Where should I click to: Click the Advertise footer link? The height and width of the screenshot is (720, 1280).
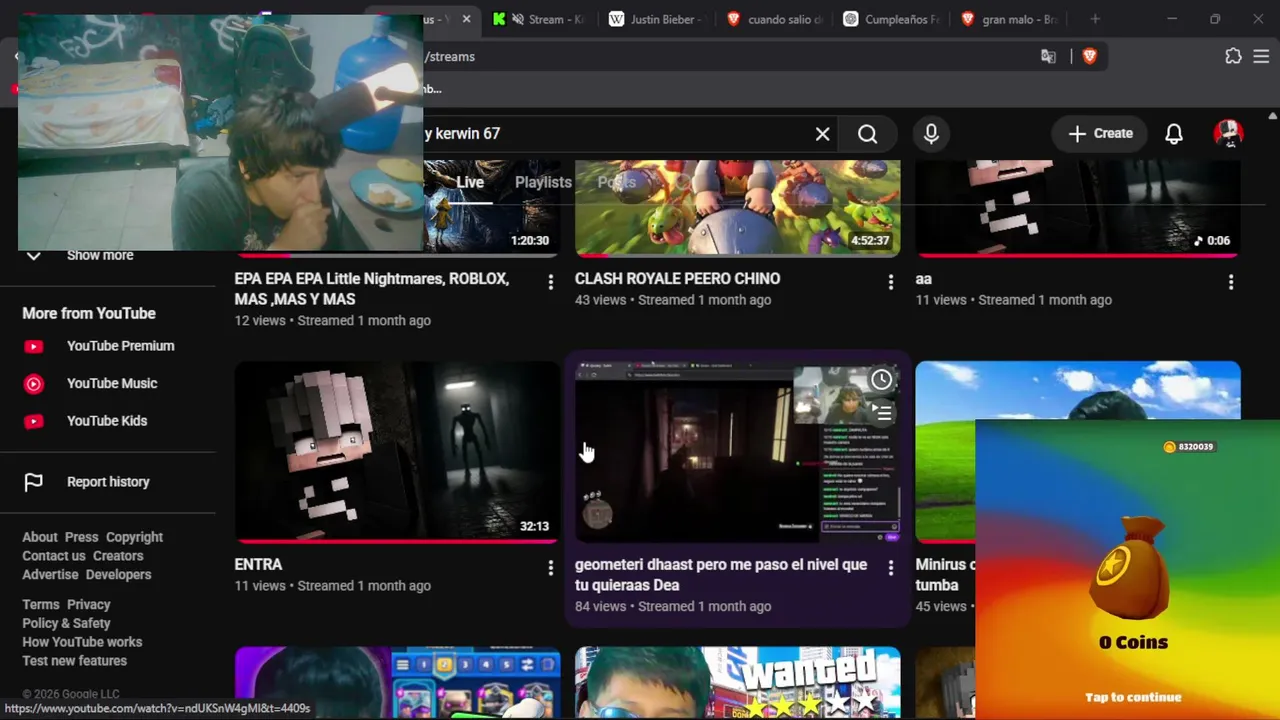50,575
